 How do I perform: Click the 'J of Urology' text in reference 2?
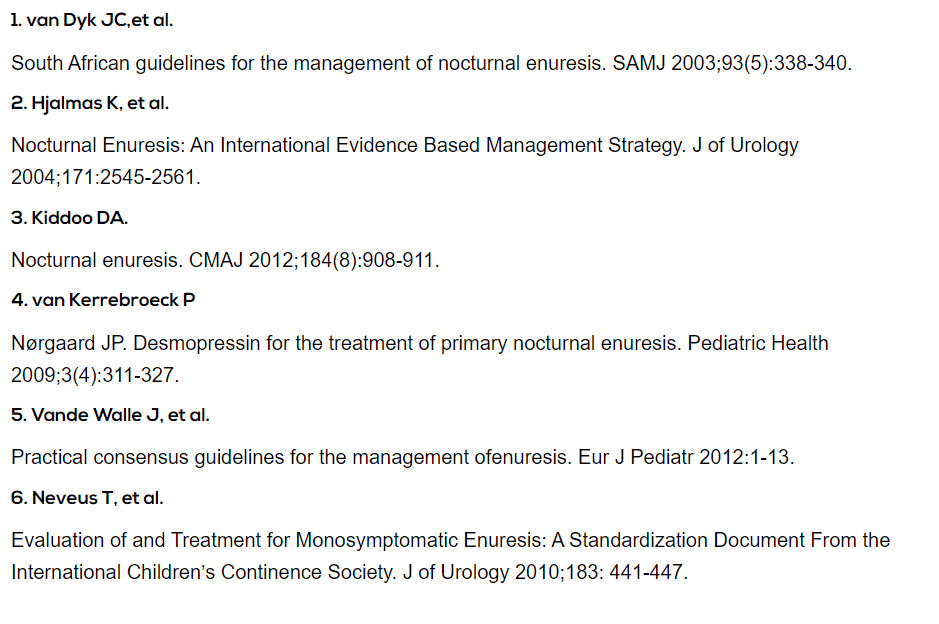[745, 146]
